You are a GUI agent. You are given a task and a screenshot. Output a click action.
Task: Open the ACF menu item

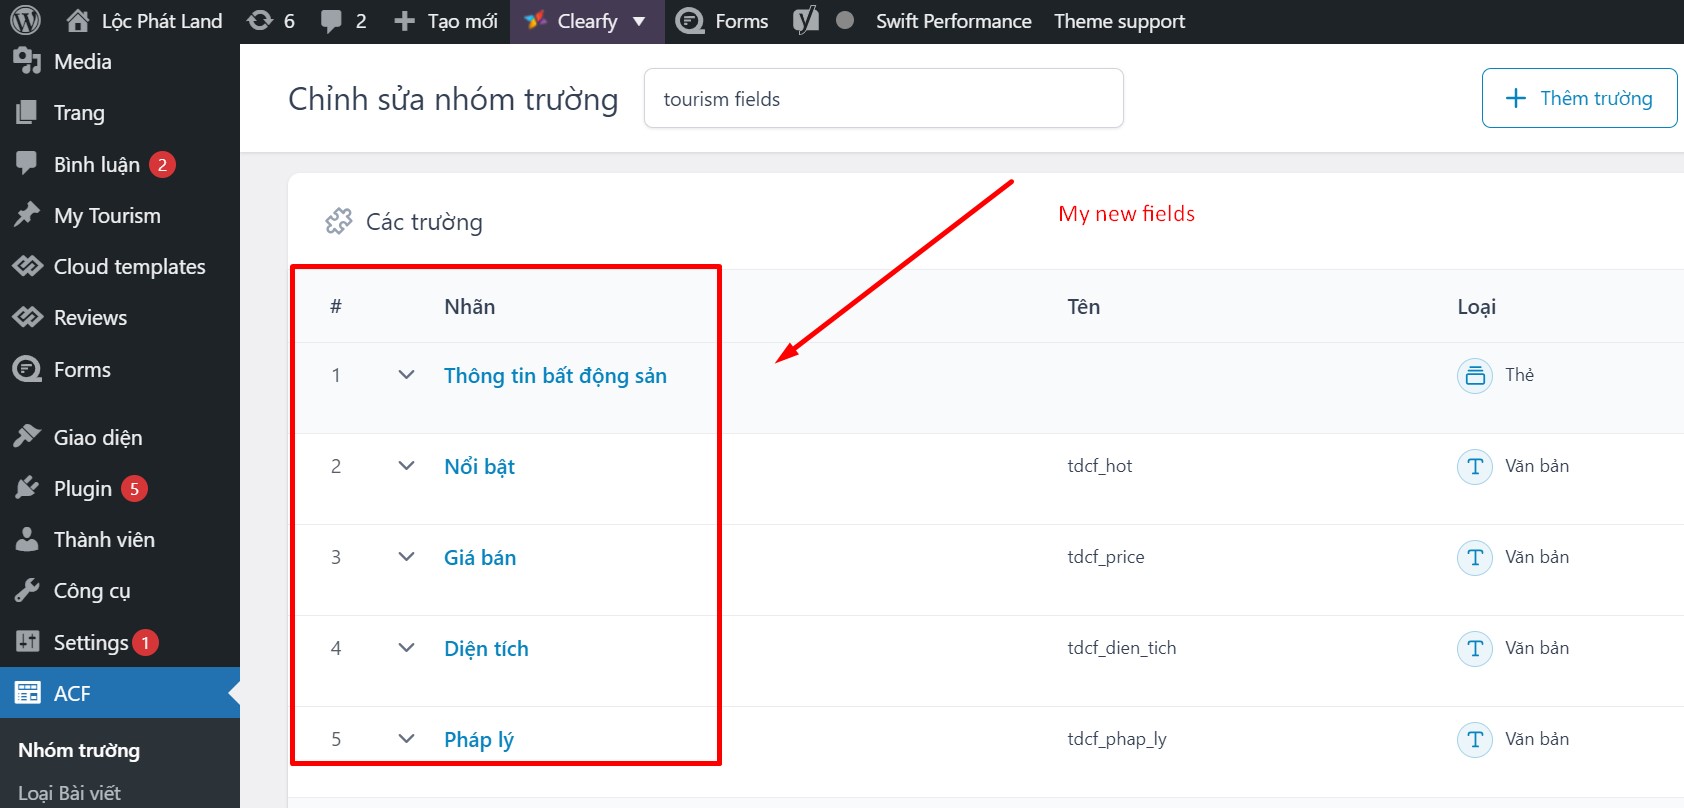tap(120, 693)
